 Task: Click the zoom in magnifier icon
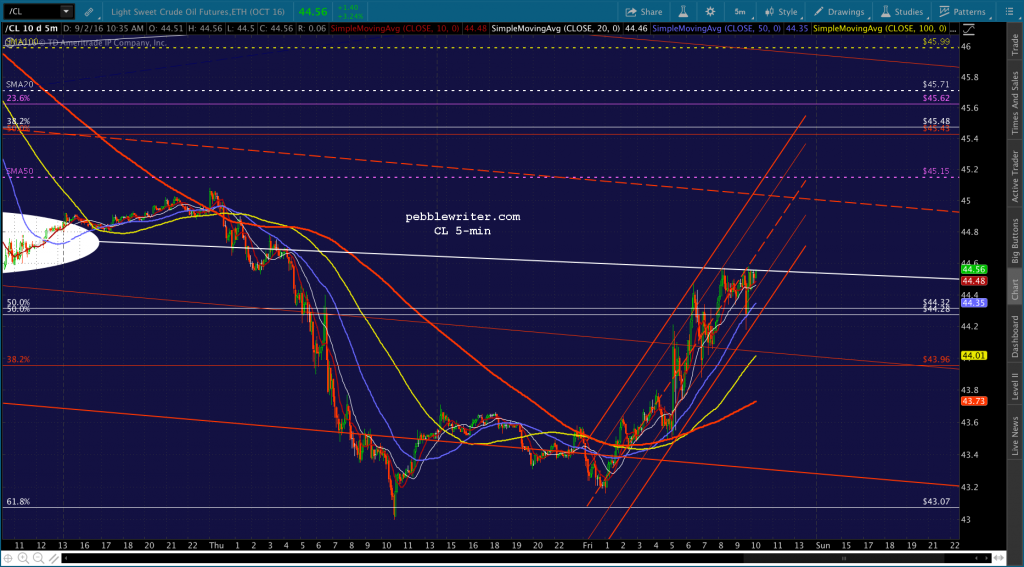pyautogui.click(x=22, y=558)
